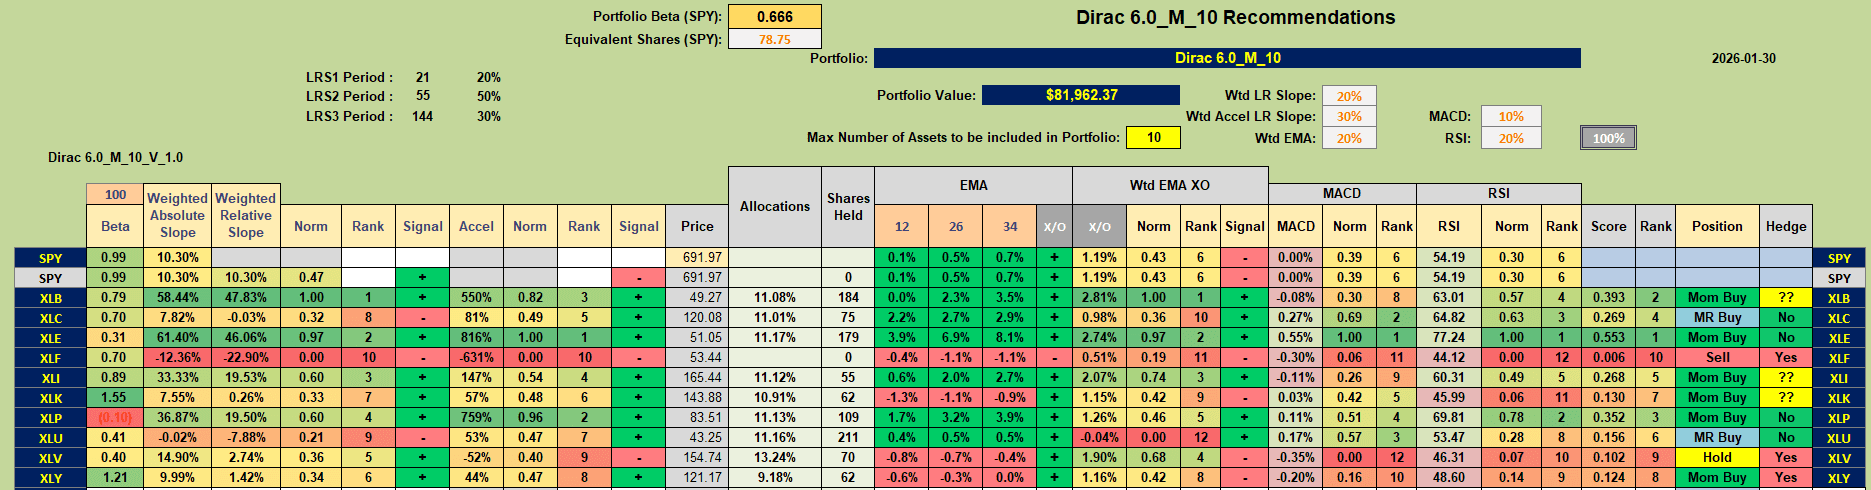This screenshot has height=490, width=1871.
Task: Edit the Wtd EMA weight cell
Action: 1349,138
